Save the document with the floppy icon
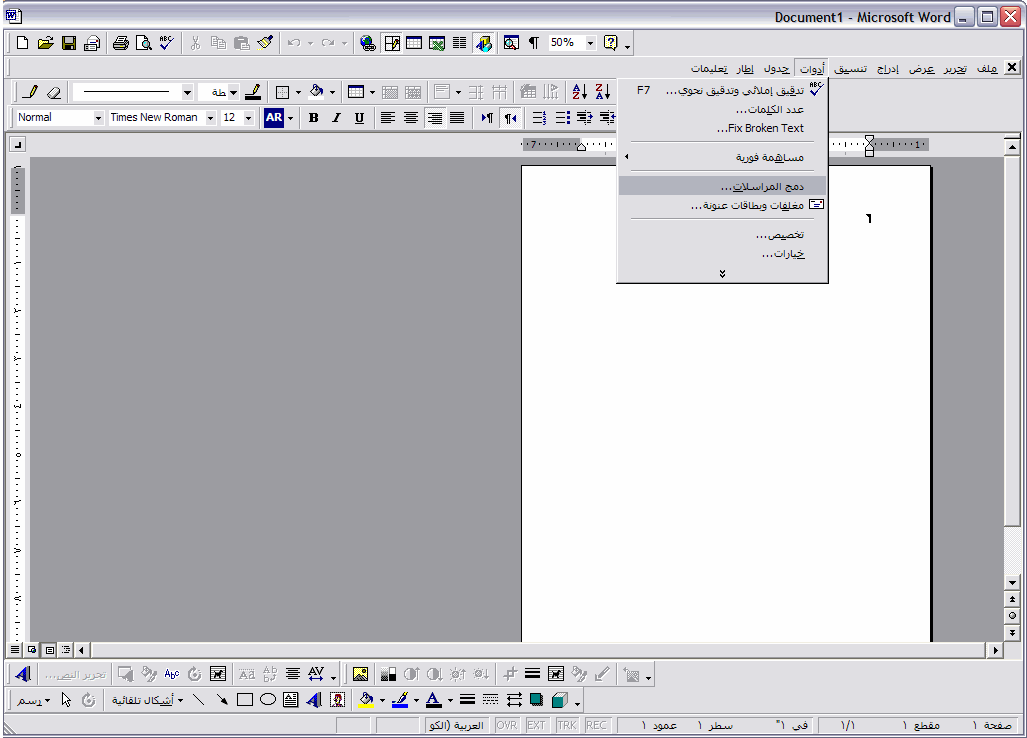The image size is (1027, 738). coord(69,43)
